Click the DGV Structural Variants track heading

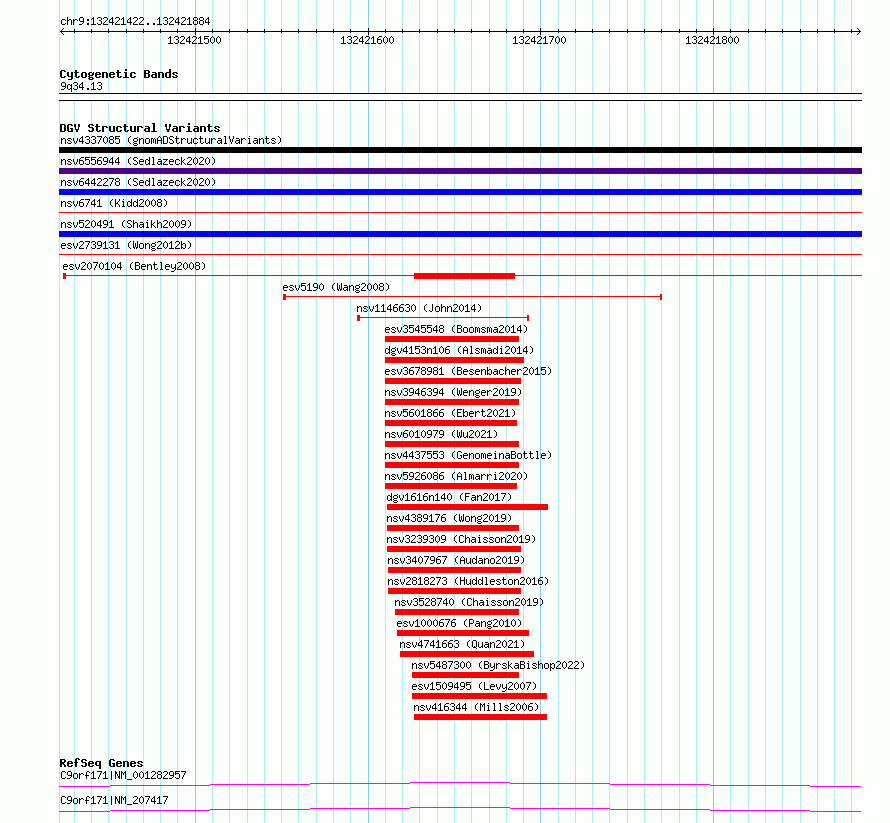pos(140,128)
